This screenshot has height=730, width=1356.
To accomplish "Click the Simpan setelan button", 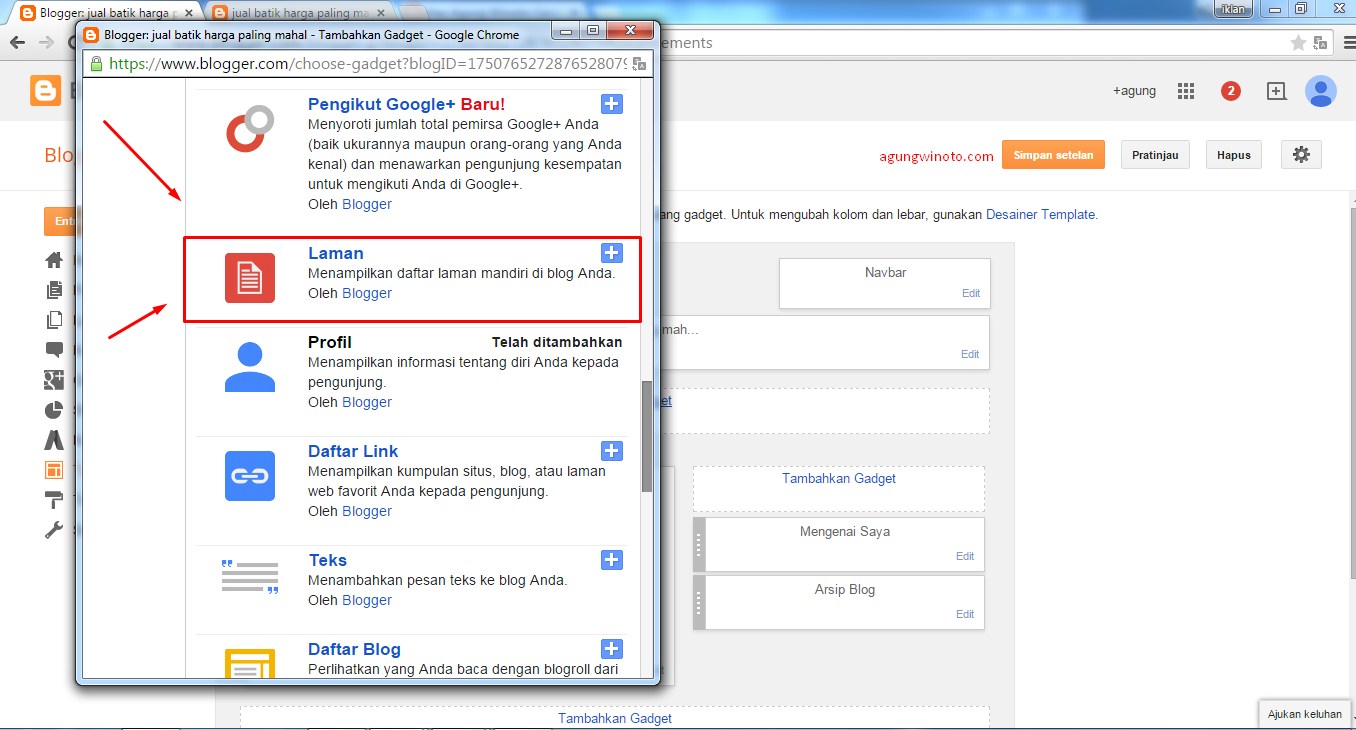I will click(1053, 155).
